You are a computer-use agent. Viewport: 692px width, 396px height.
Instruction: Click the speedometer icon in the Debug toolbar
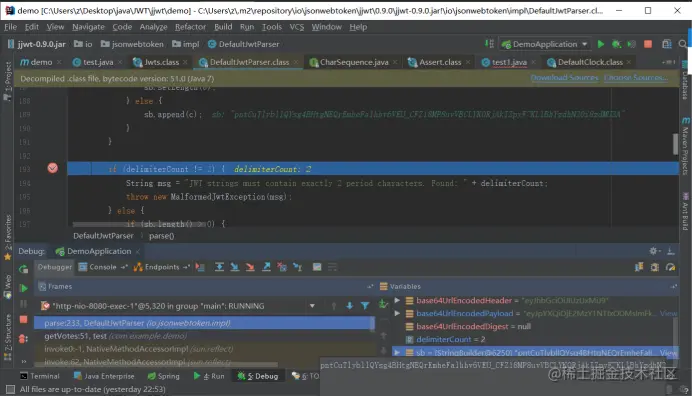670,267
